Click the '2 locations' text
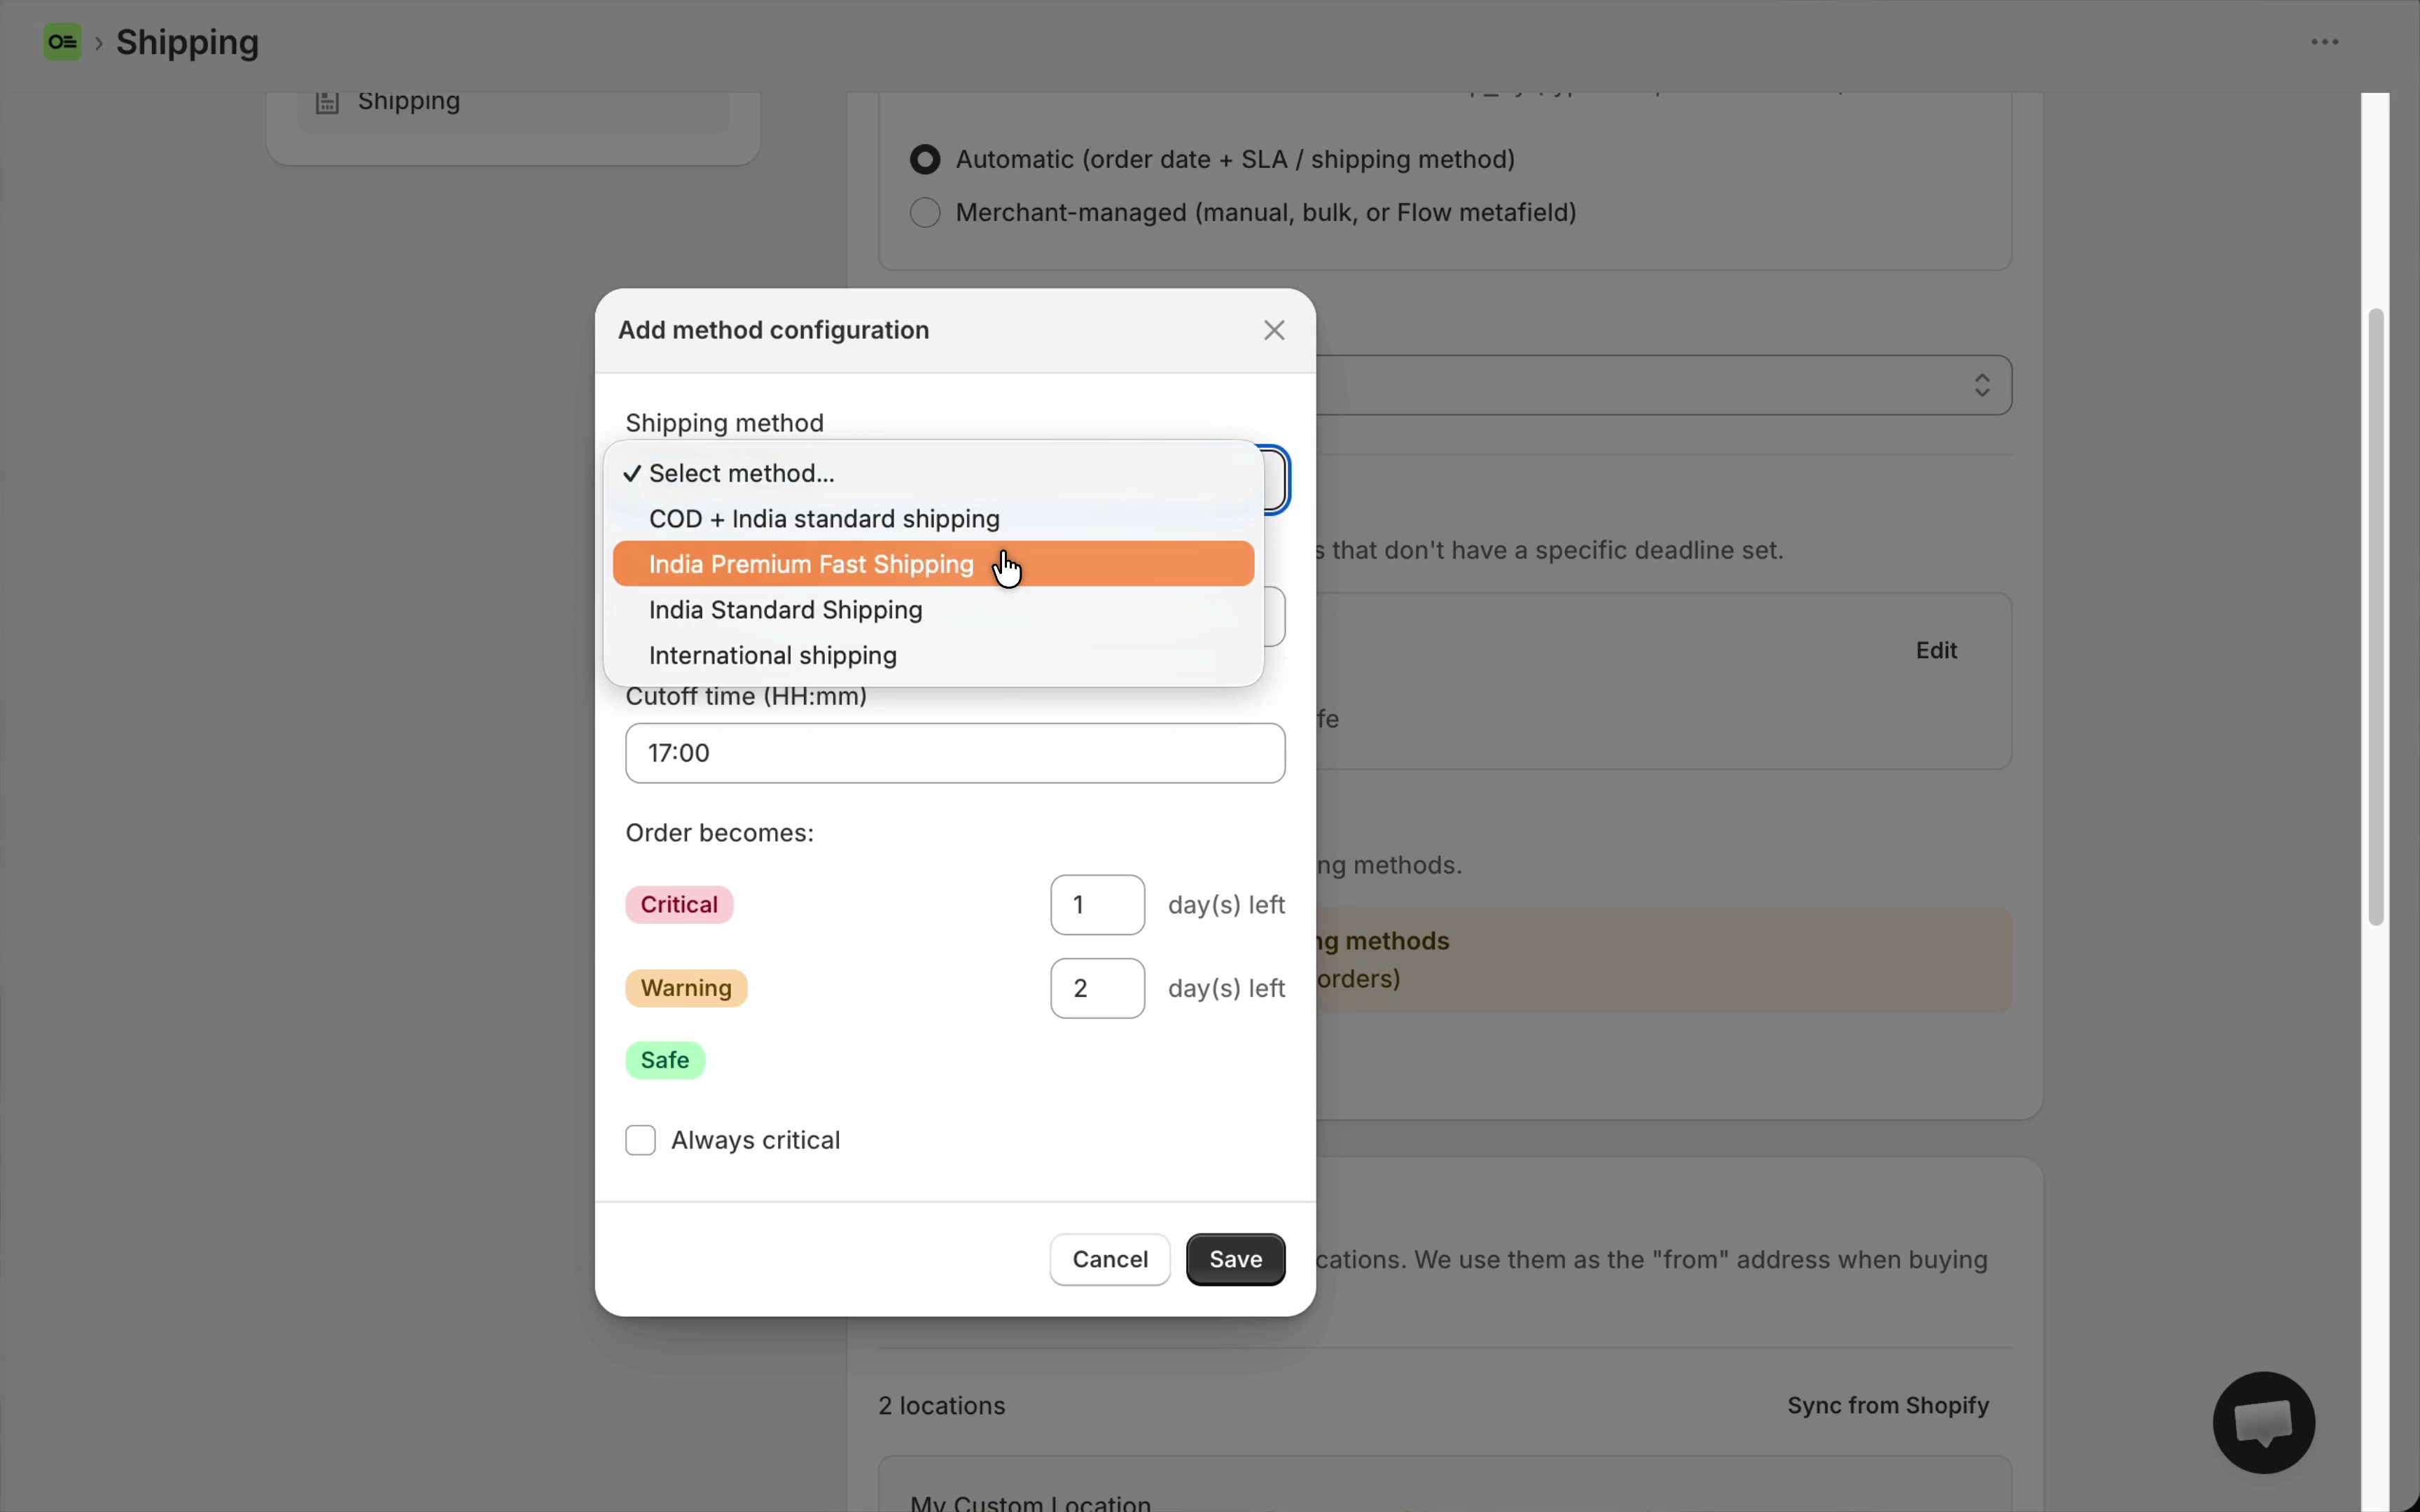The width and height of the screenshot is (2420, 1512). (941, 1405)
